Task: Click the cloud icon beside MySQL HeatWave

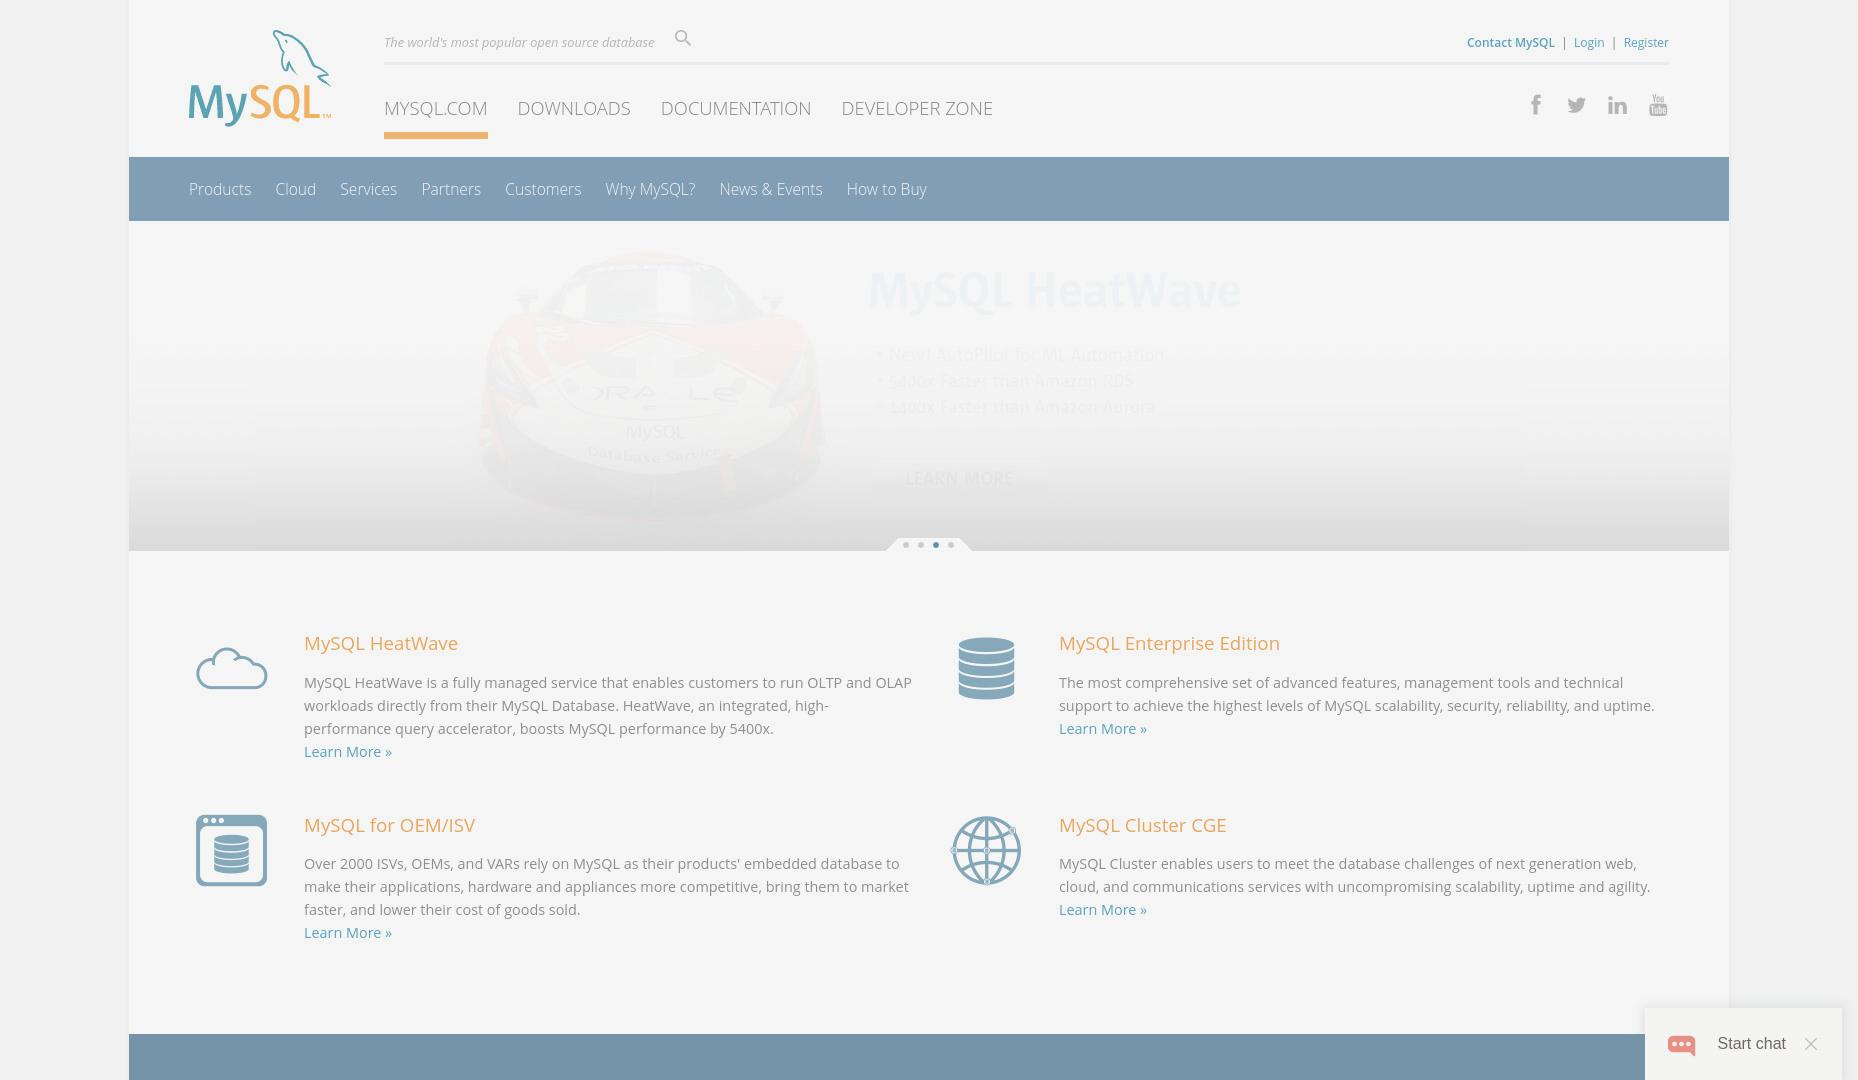Action: pyautogui.click(x=232, y=669)
